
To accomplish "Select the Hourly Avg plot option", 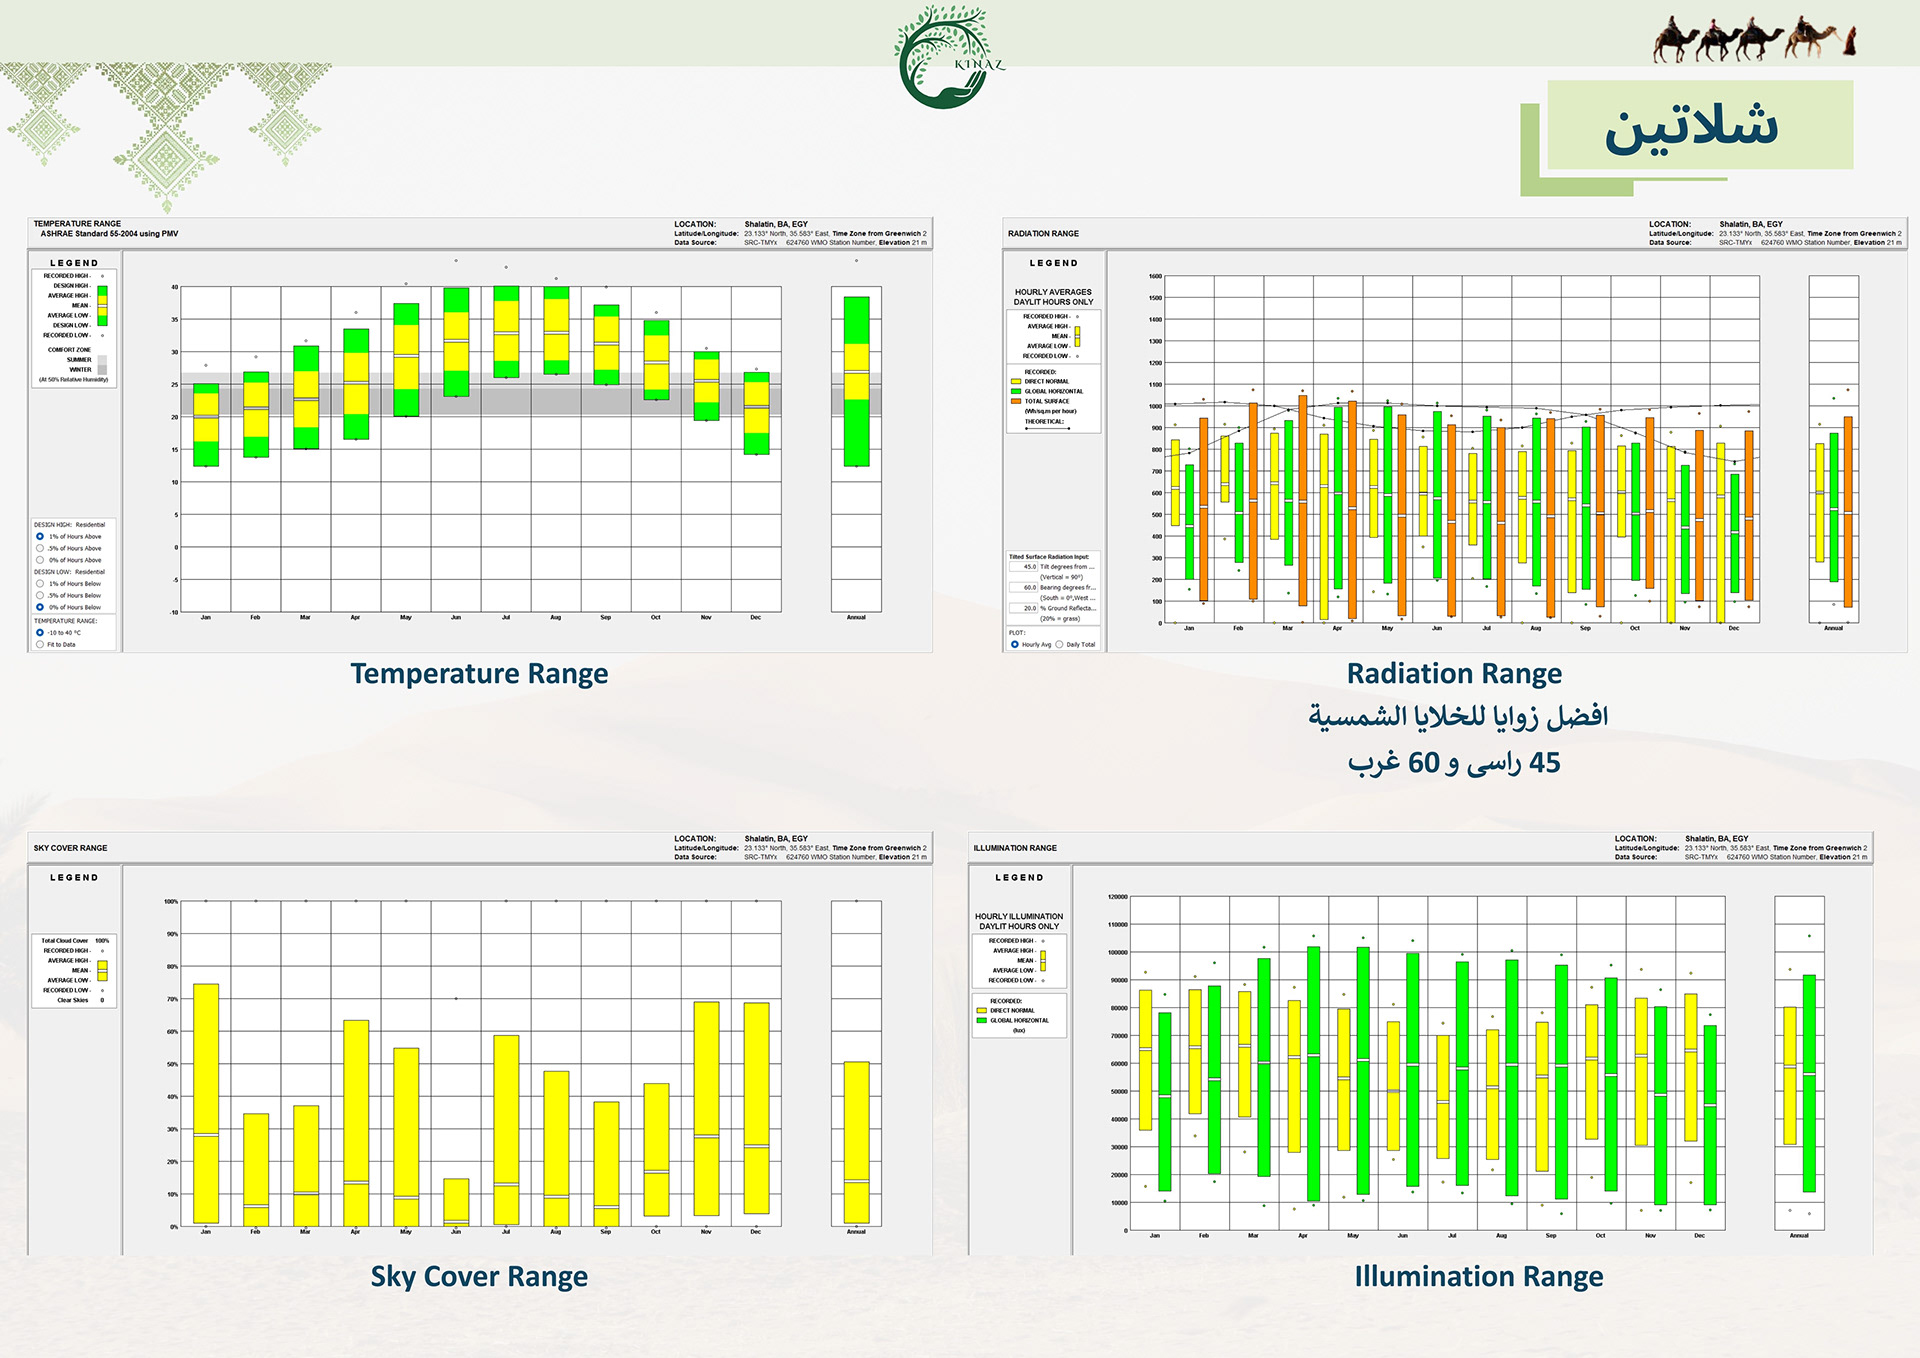I will point(1015,644).
